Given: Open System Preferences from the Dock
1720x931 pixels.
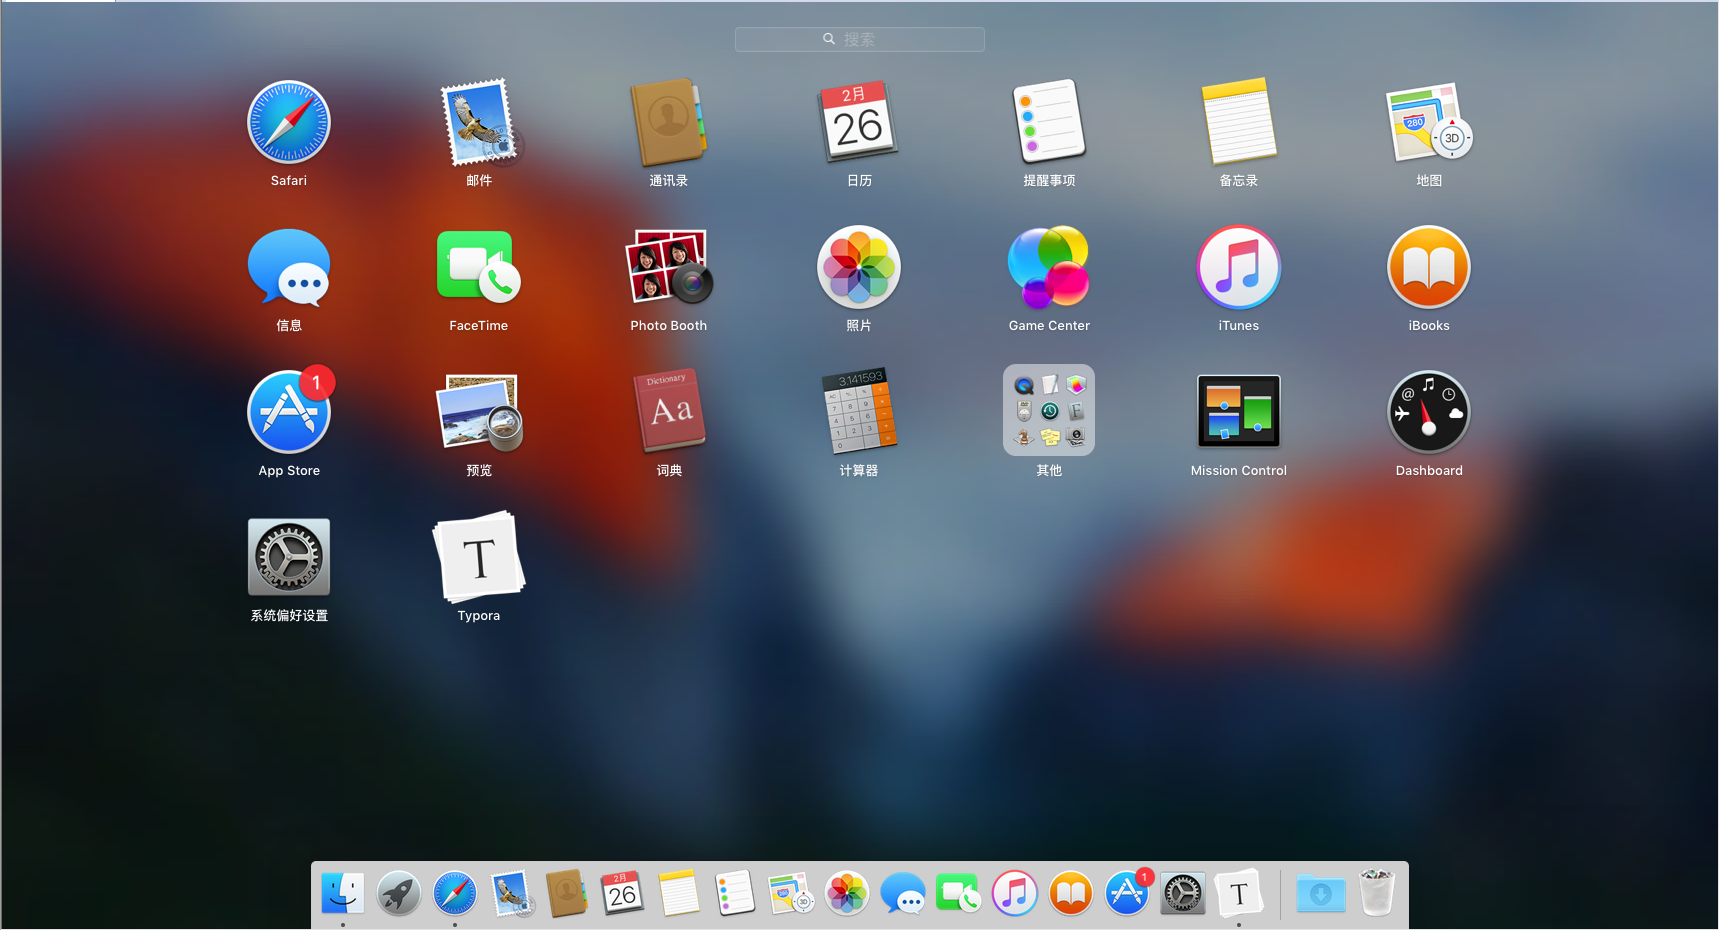Looking at the screenshot, I should (x=1183, y=893).
